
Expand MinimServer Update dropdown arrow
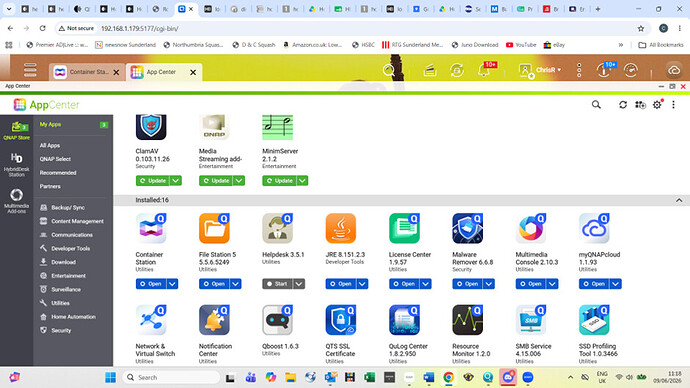click(302, 180)
